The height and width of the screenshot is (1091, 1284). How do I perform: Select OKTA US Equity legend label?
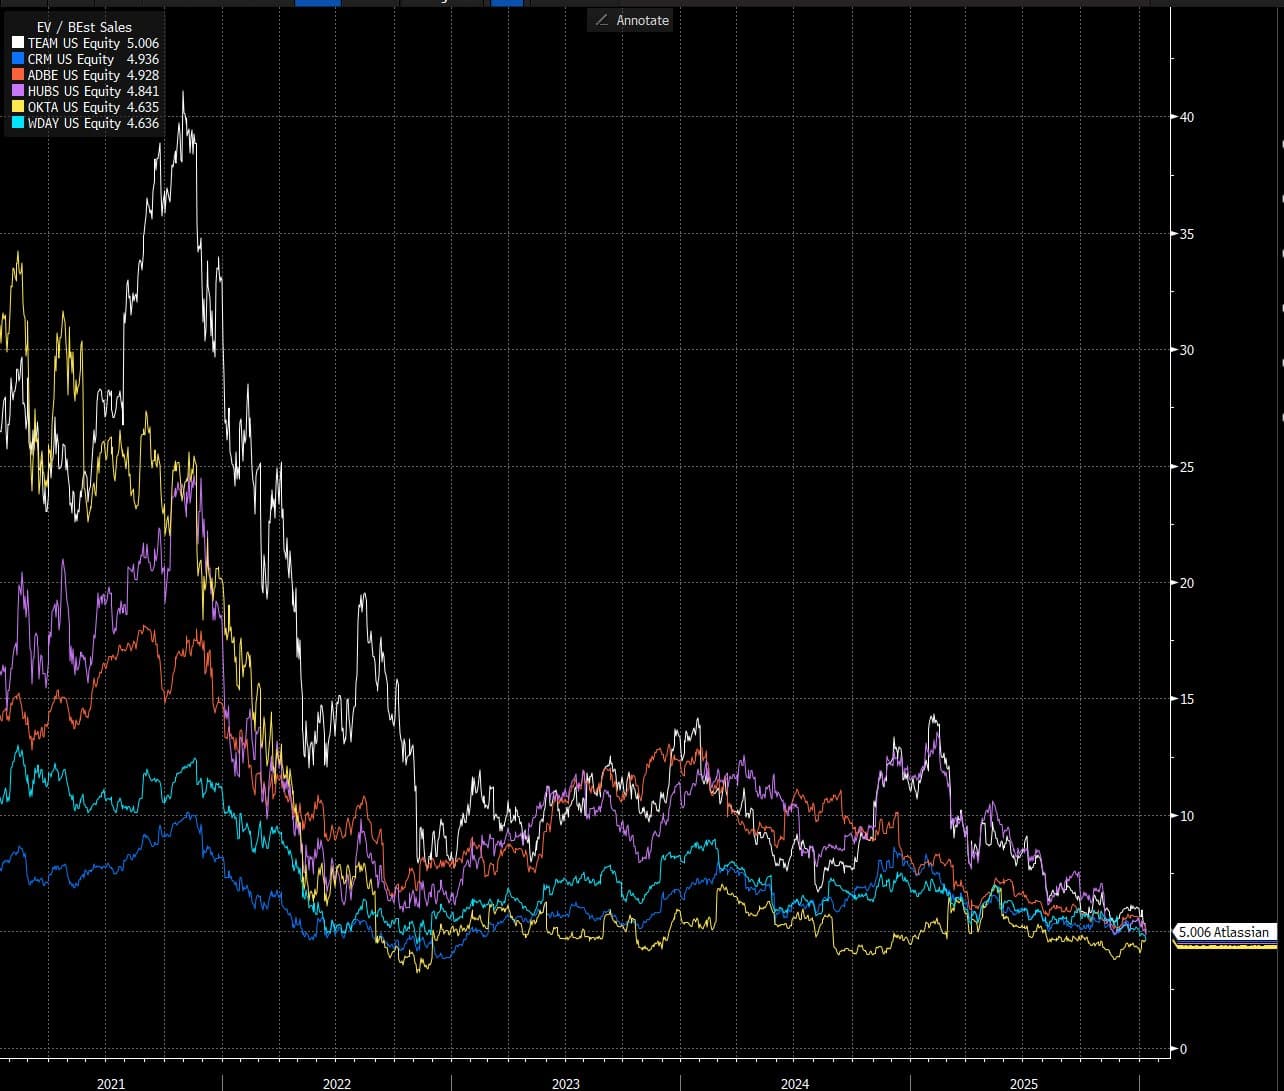coord(74,107)
